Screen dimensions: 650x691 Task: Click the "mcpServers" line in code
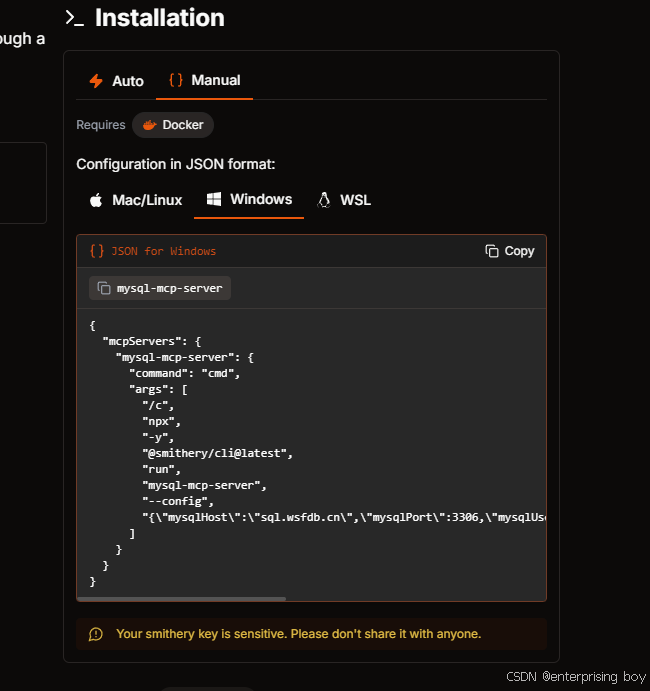[152, 342]
